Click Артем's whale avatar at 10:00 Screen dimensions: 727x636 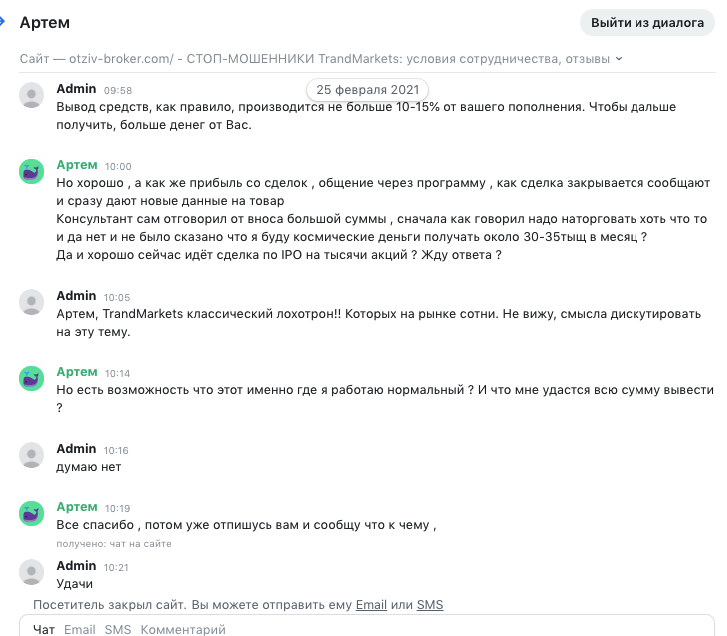(32, 172)
